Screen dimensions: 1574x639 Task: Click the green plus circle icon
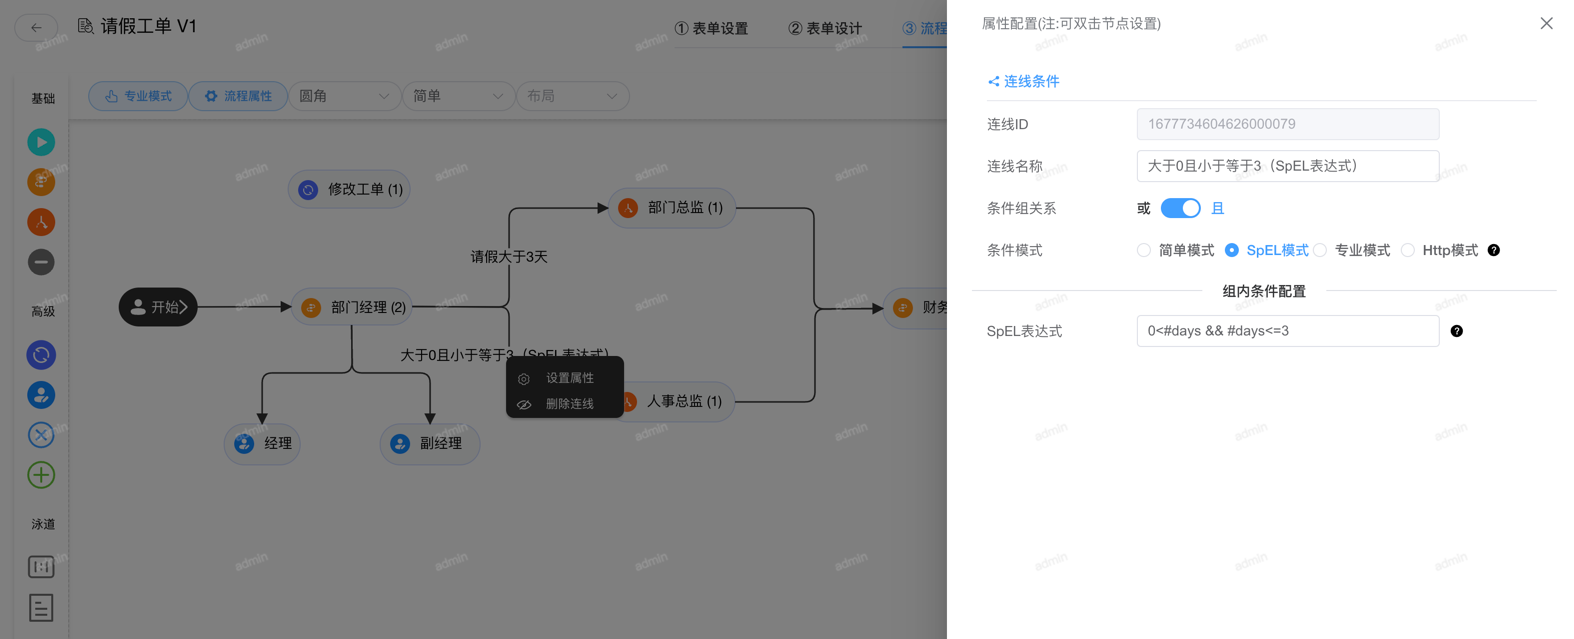[x=41, y=475]
